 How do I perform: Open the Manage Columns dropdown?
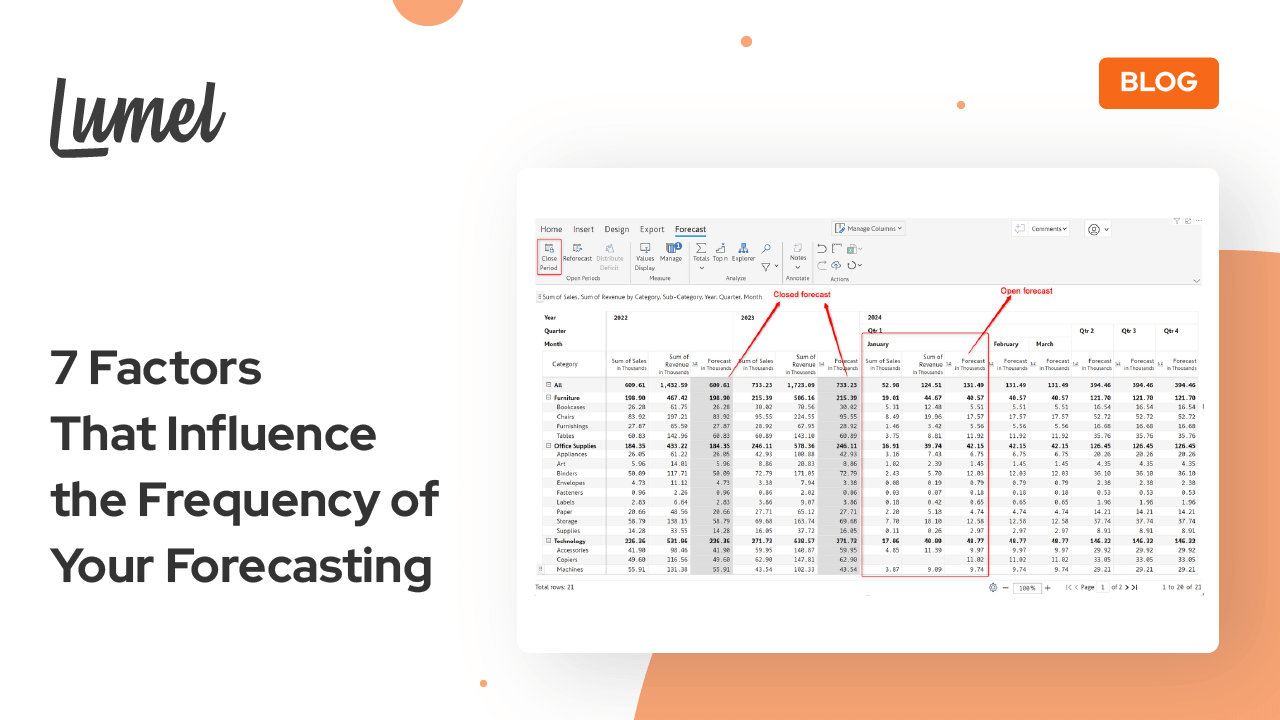click(x=868, y=228)
